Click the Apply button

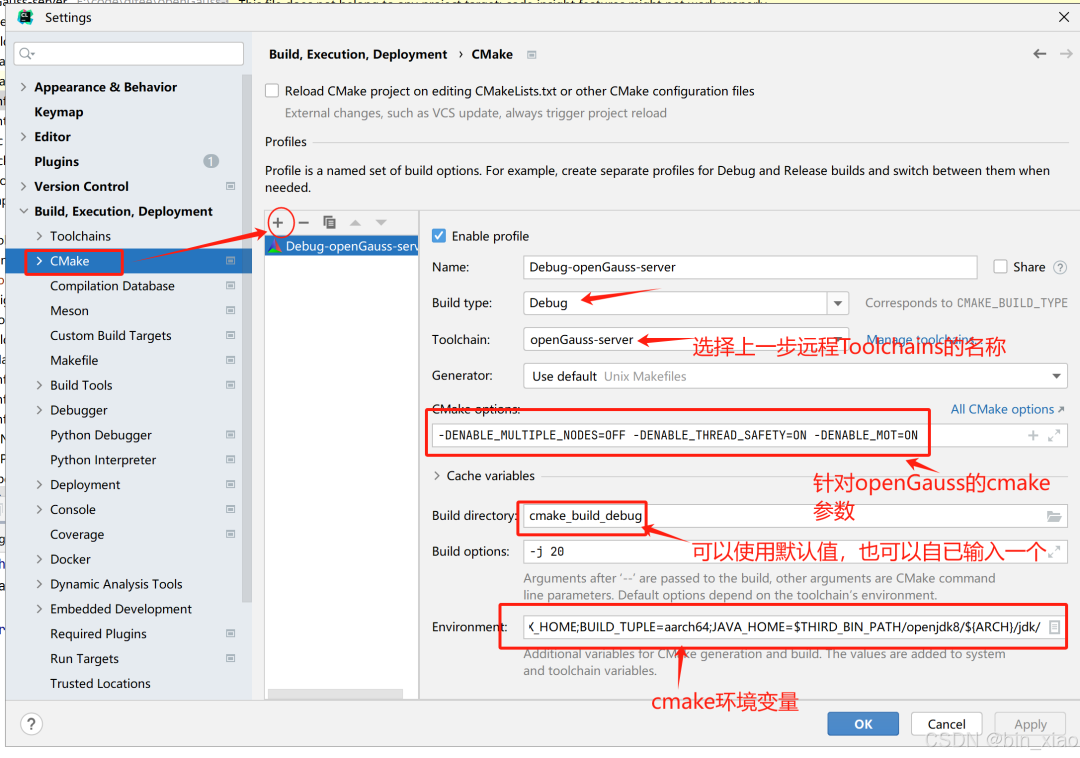(x=1030, y=724)
